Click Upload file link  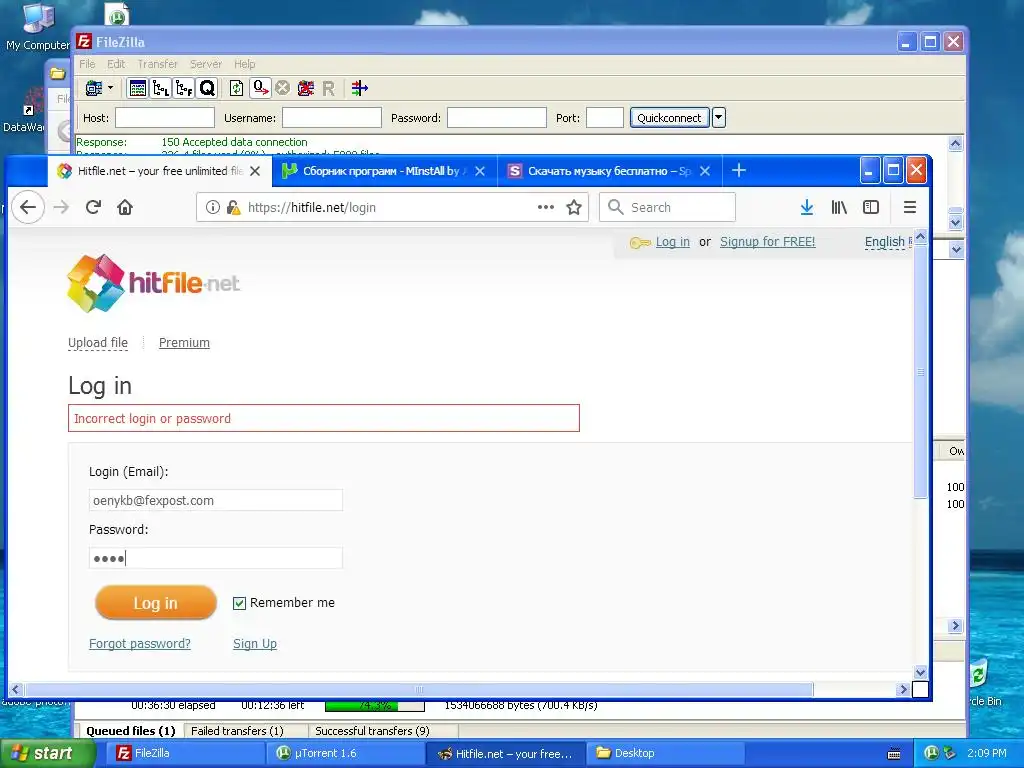click(98, 343)
